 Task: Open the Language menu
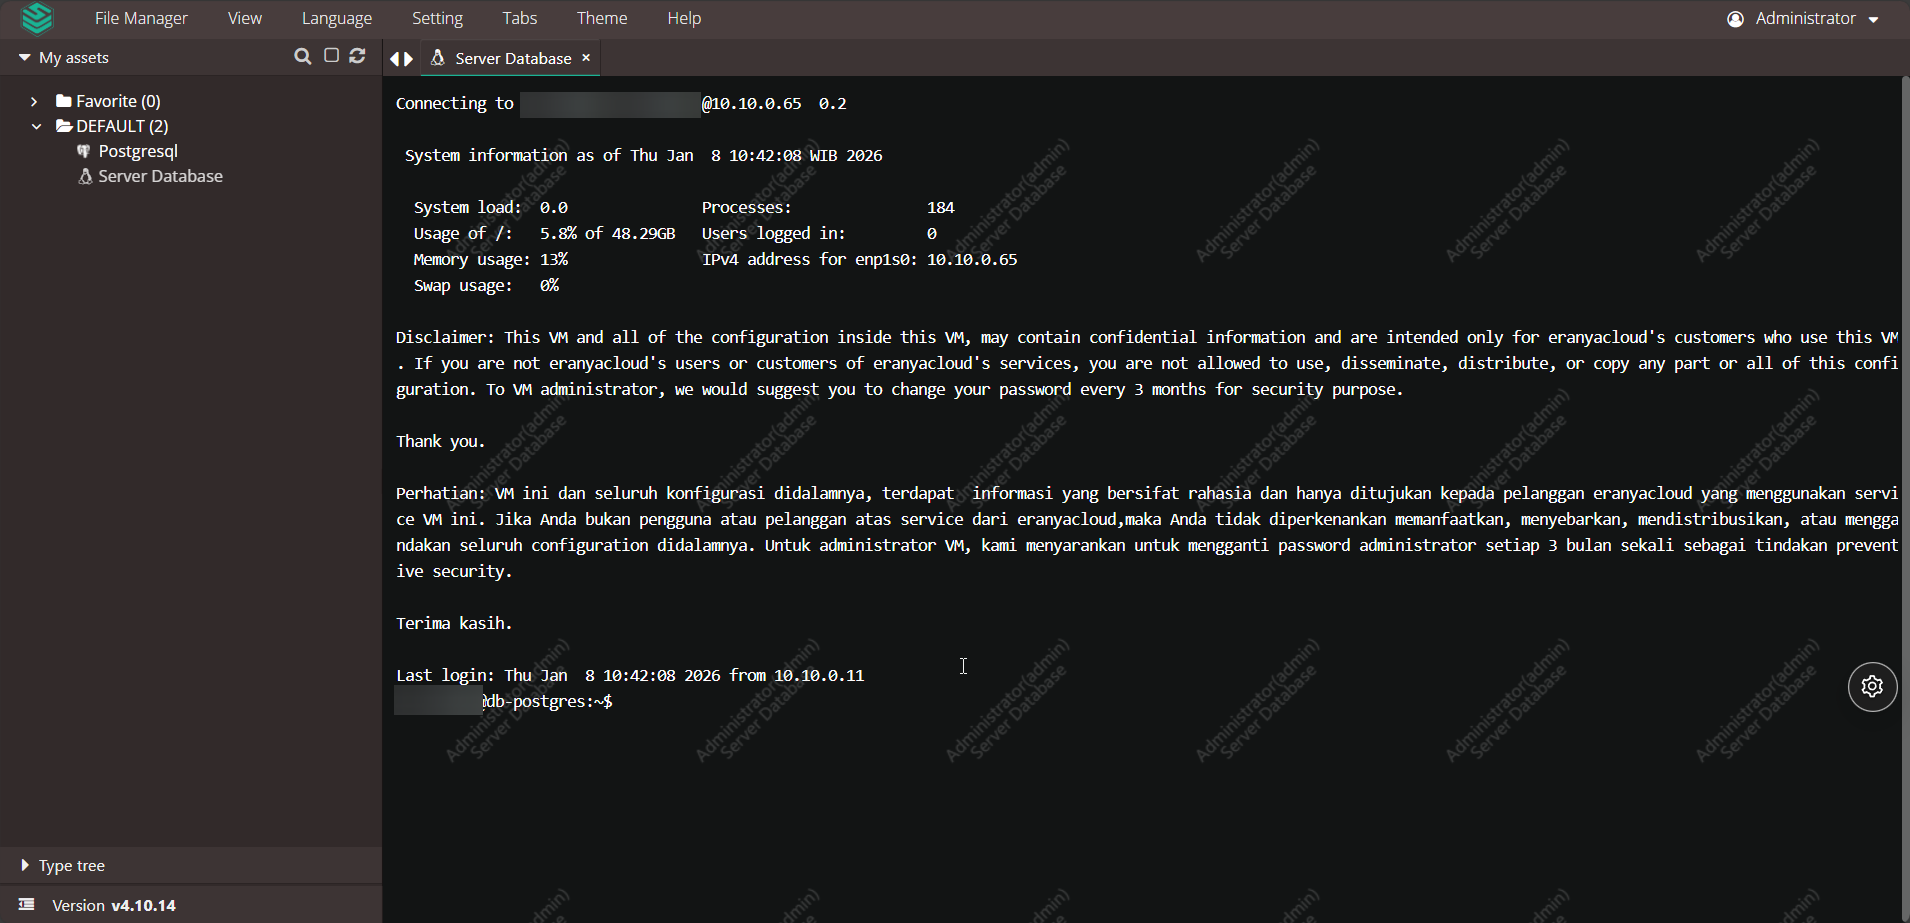click(336, 18)
